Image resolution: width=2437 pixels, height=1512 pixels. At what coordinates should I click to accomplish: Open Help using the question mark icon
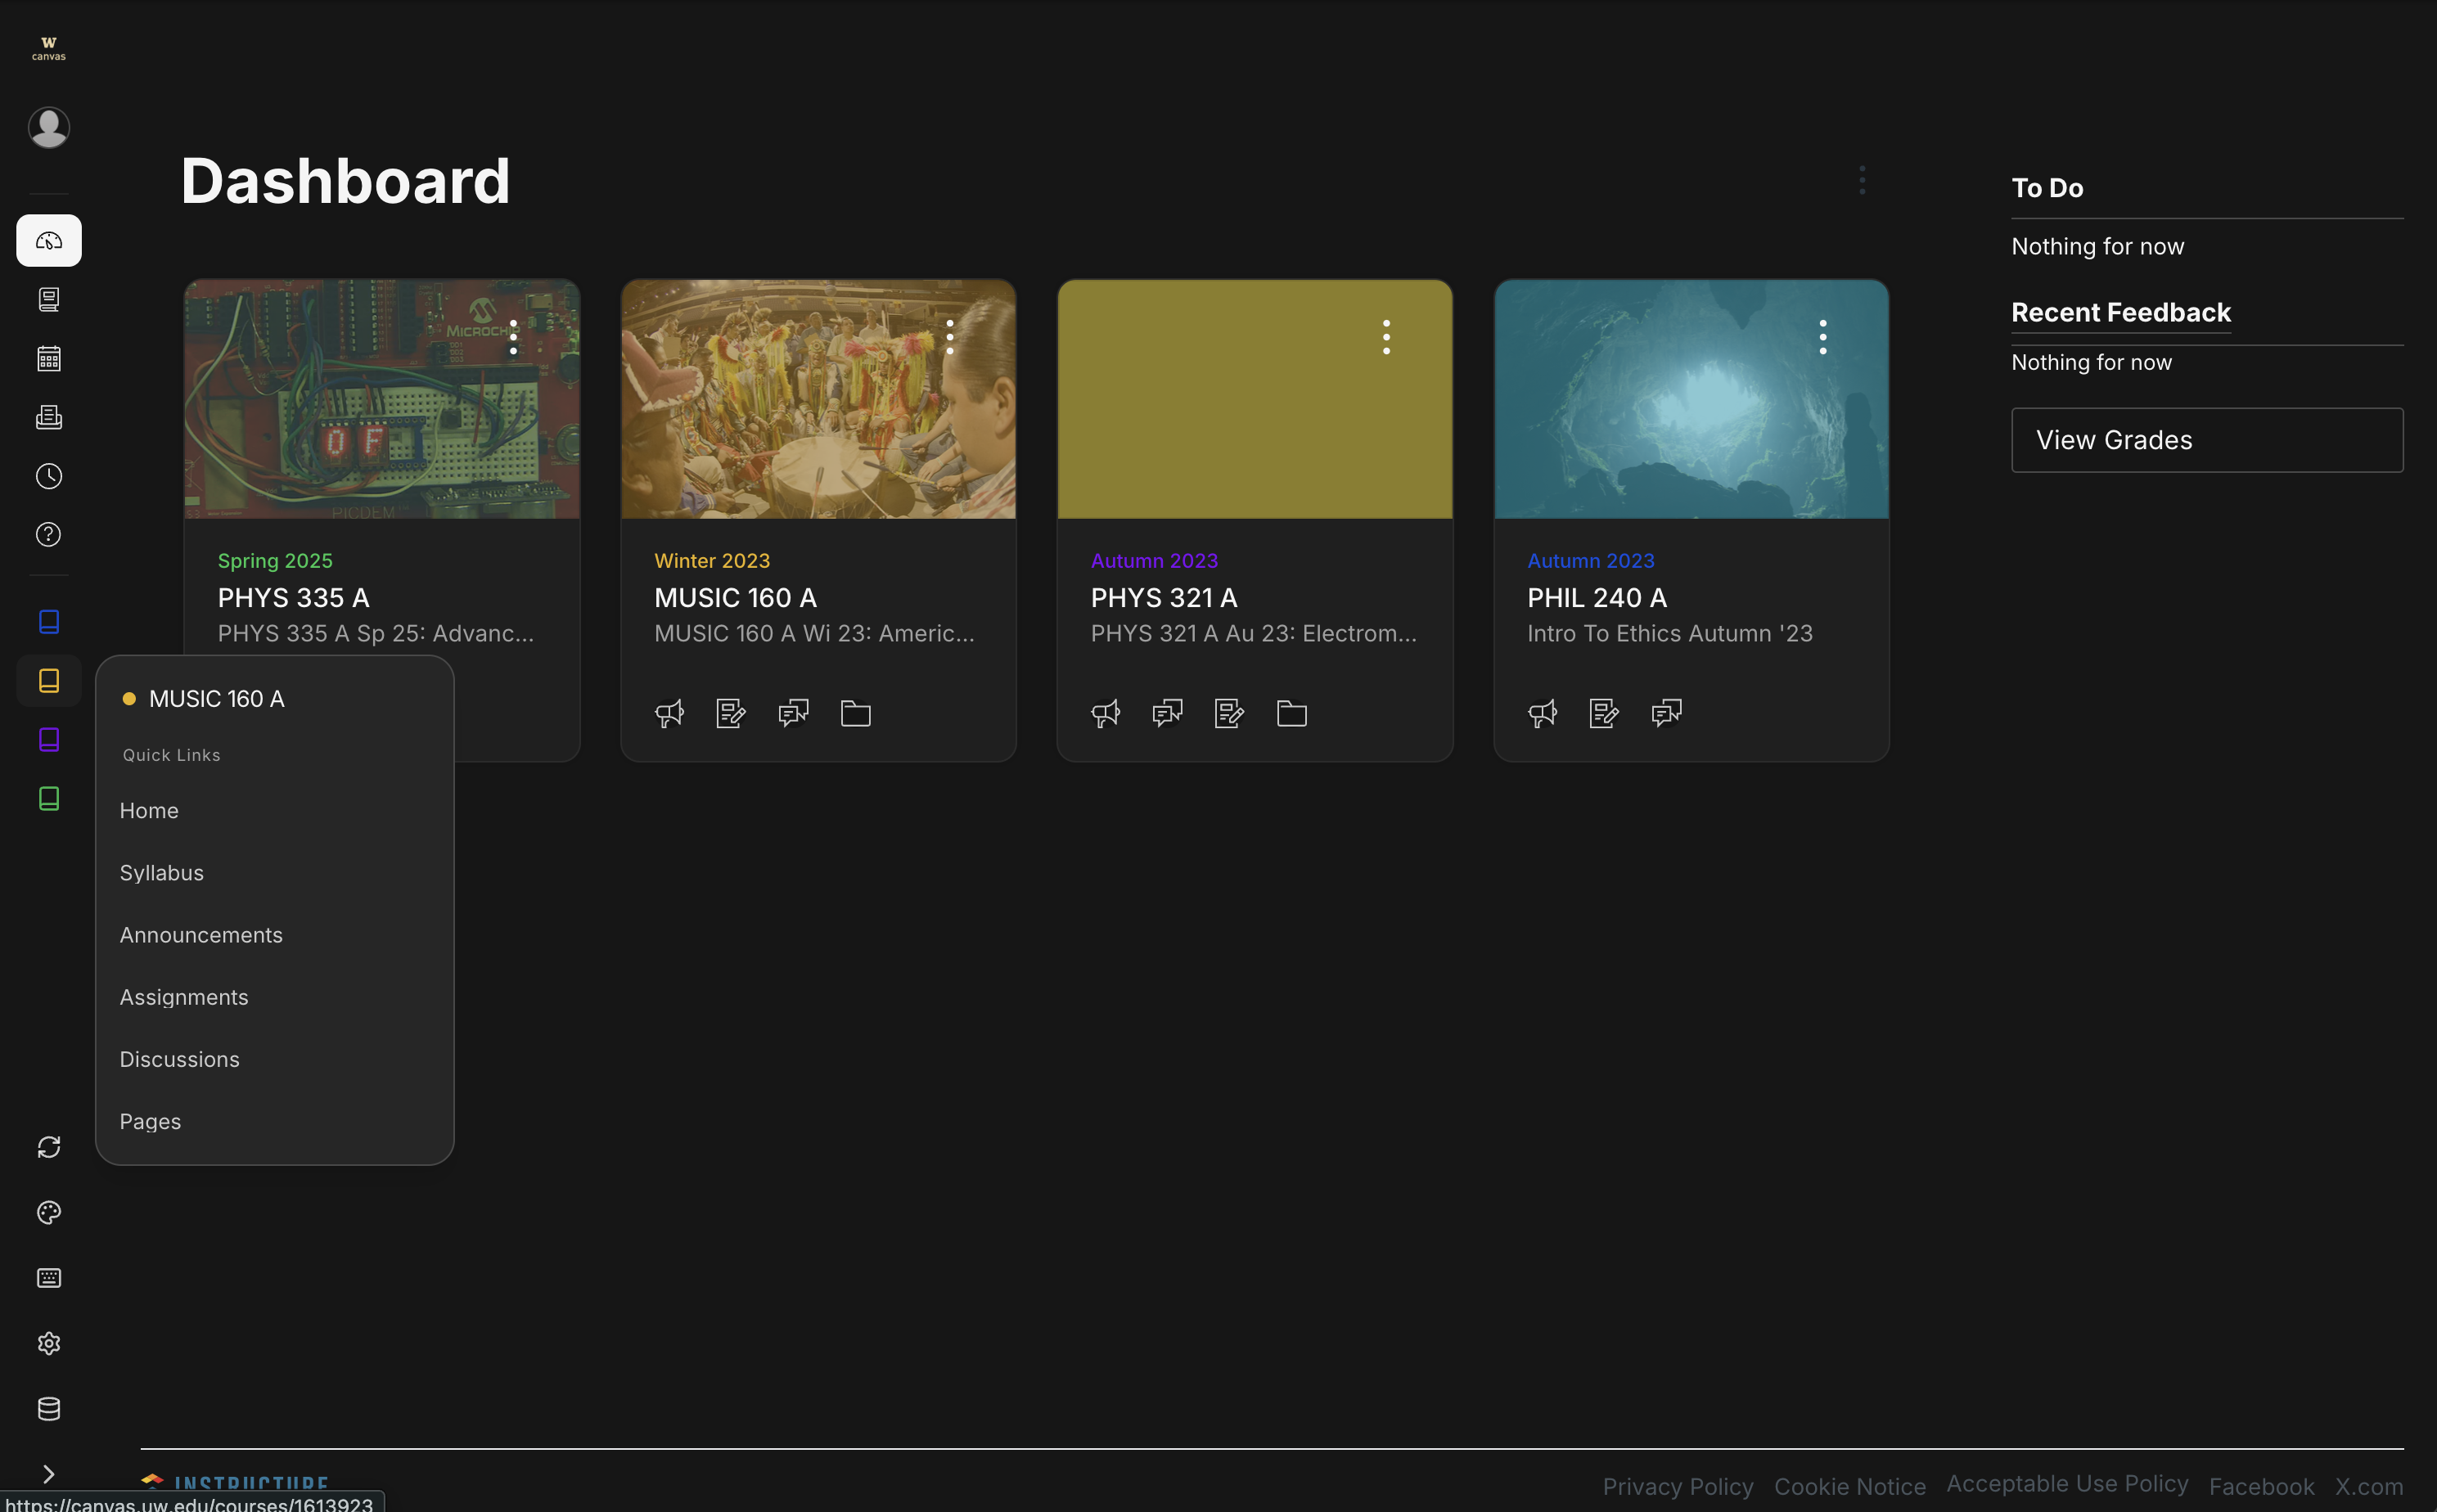click(x=48, y=534)
